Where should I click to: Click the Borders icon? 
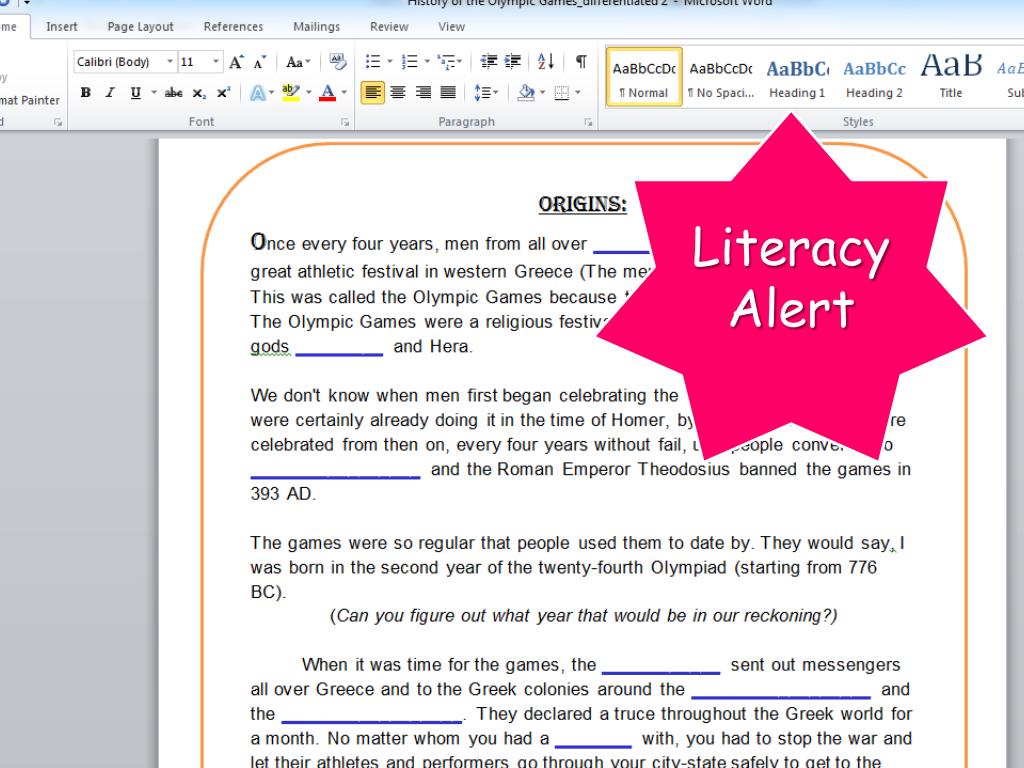click(x=562, y=93)
